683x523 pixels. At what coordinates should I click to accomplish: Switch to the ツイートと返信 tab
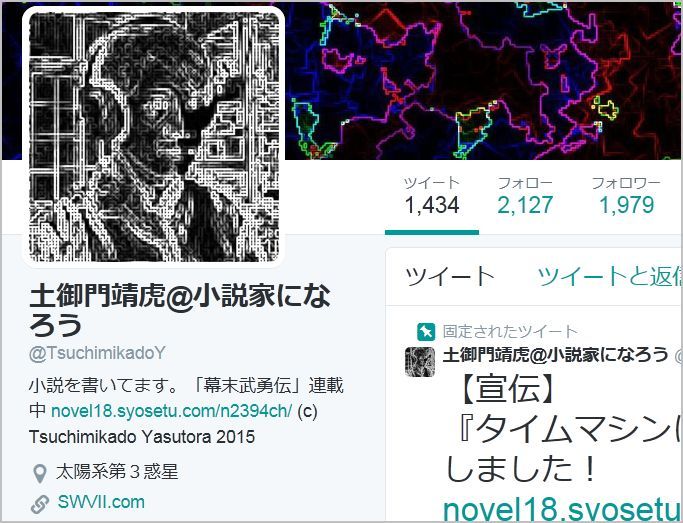(609, 277)
